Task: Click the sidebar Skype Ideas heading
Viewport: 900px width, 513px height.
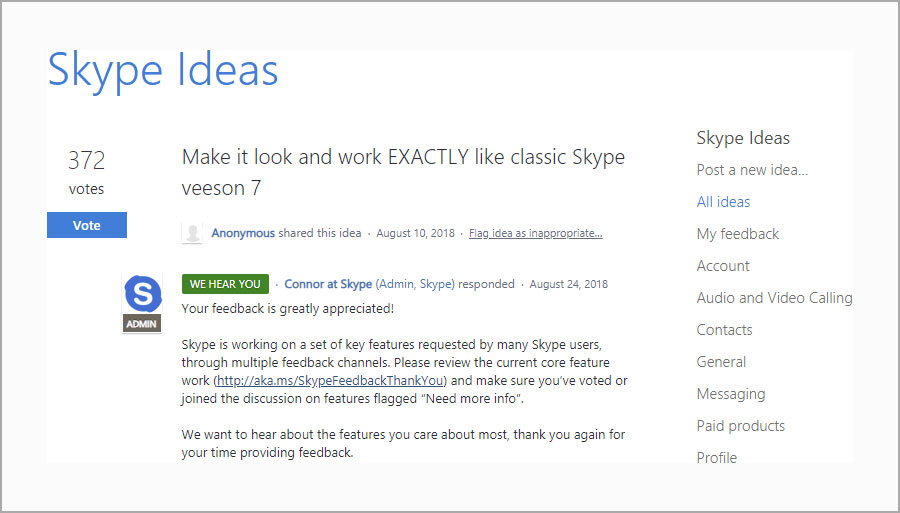Action: point(743,138)
